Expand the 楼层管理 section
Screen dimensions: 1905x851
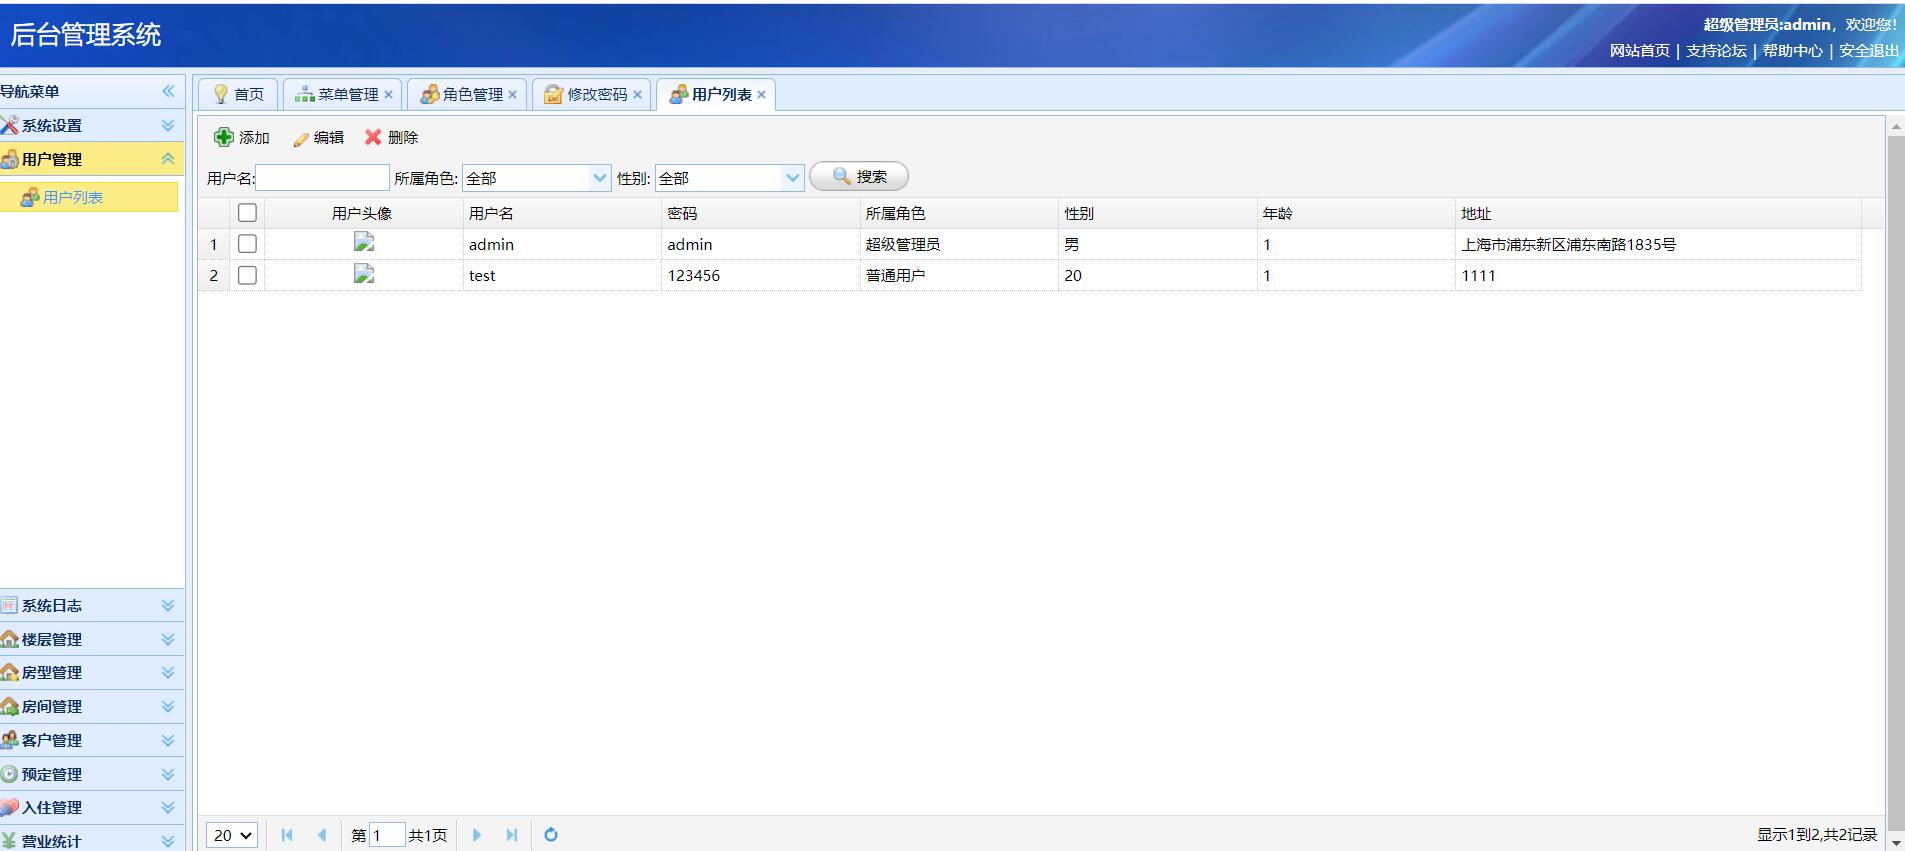[x=168, y=639]
